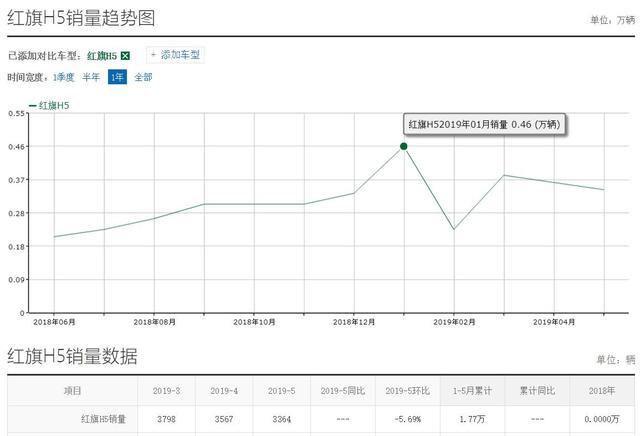Click the 2019-5环比 column header

pos(407,391)
